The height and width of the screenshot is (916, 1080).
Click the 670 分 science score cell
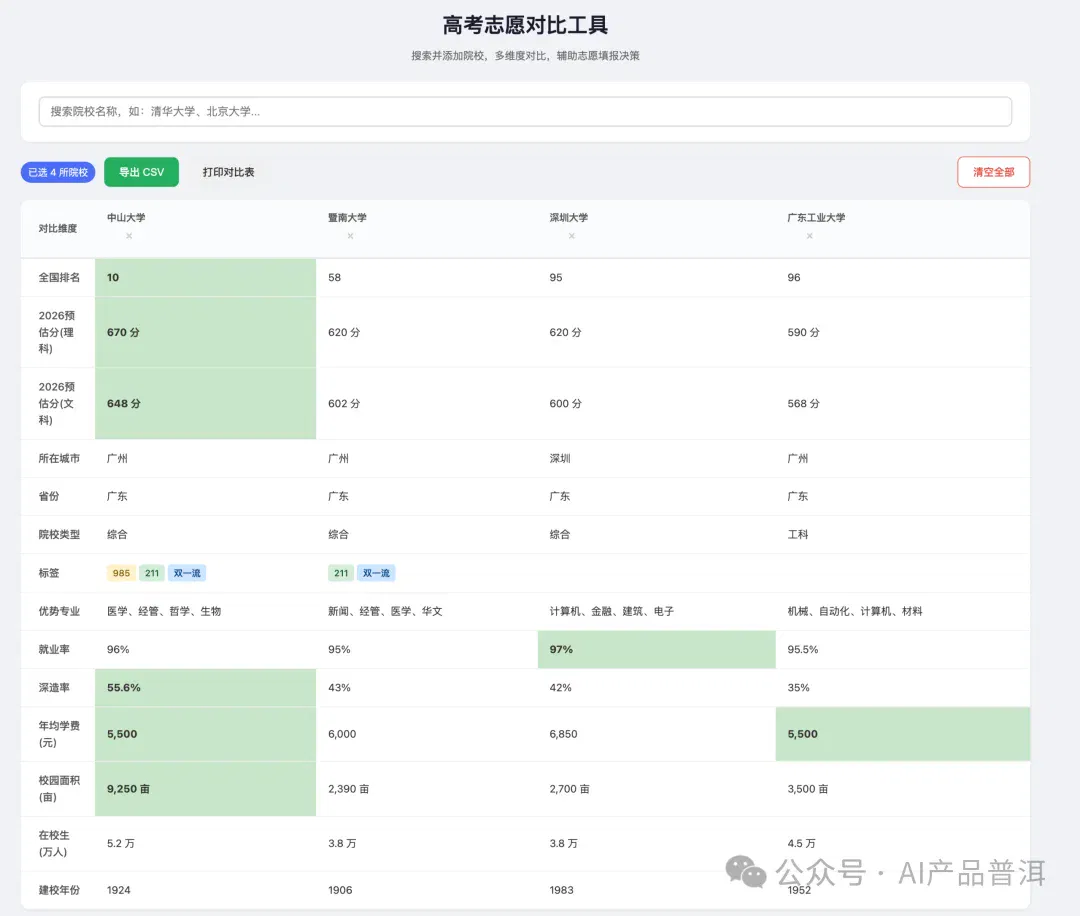205,332
